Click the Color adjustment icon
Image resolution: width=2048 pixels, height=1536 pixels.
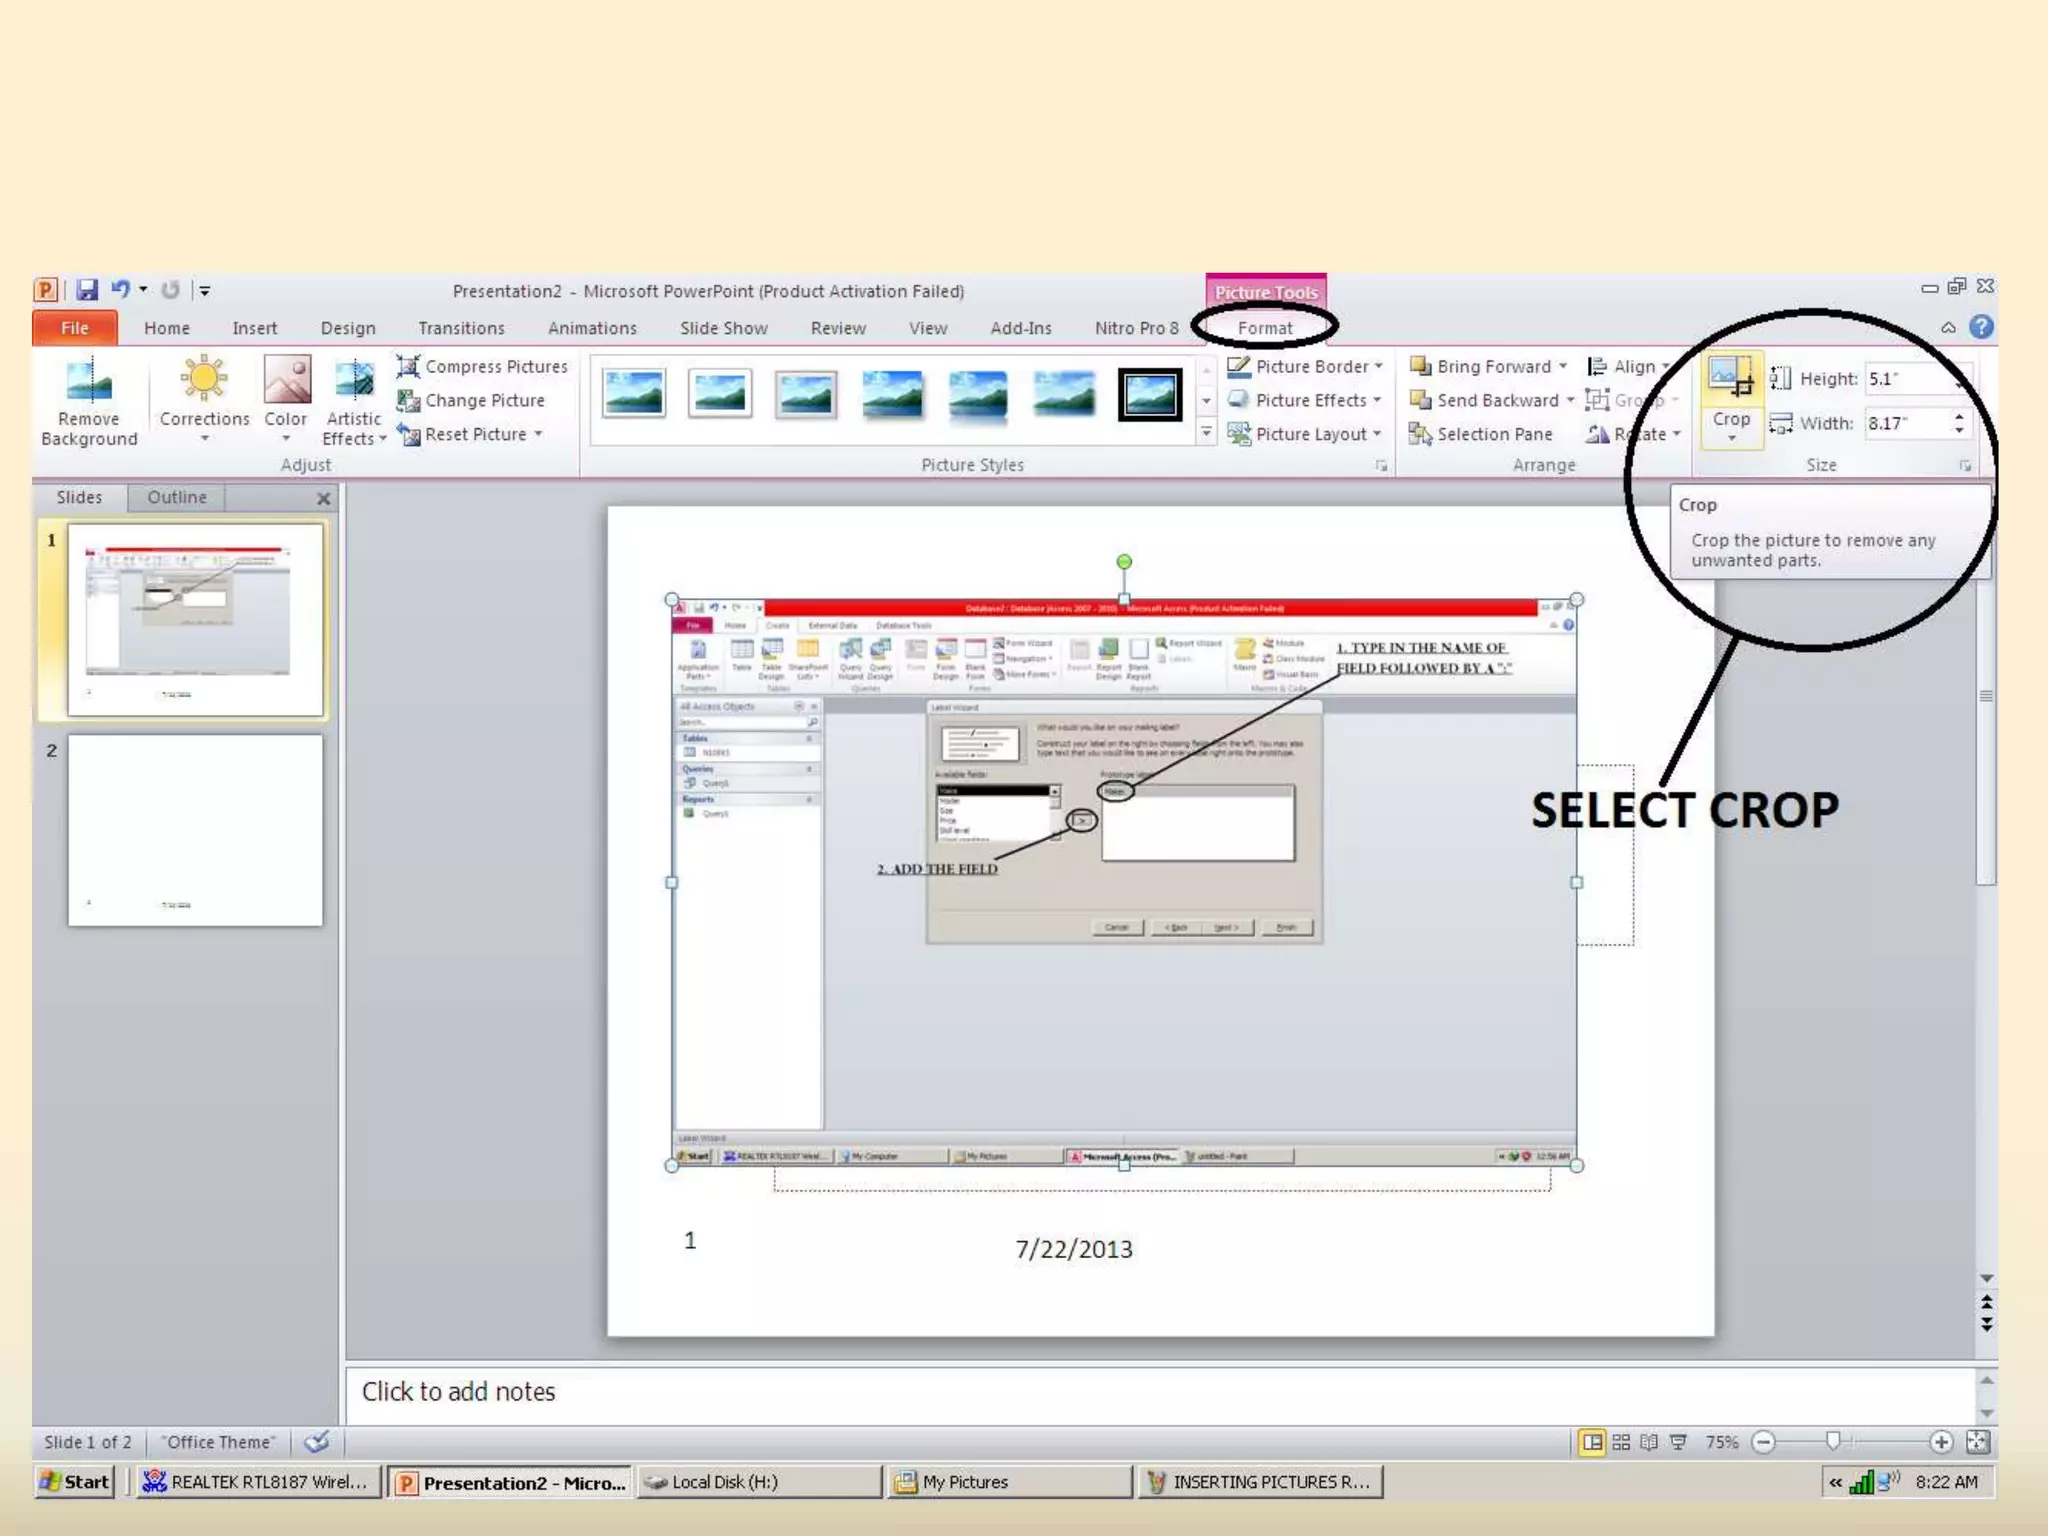pos(286,382)
